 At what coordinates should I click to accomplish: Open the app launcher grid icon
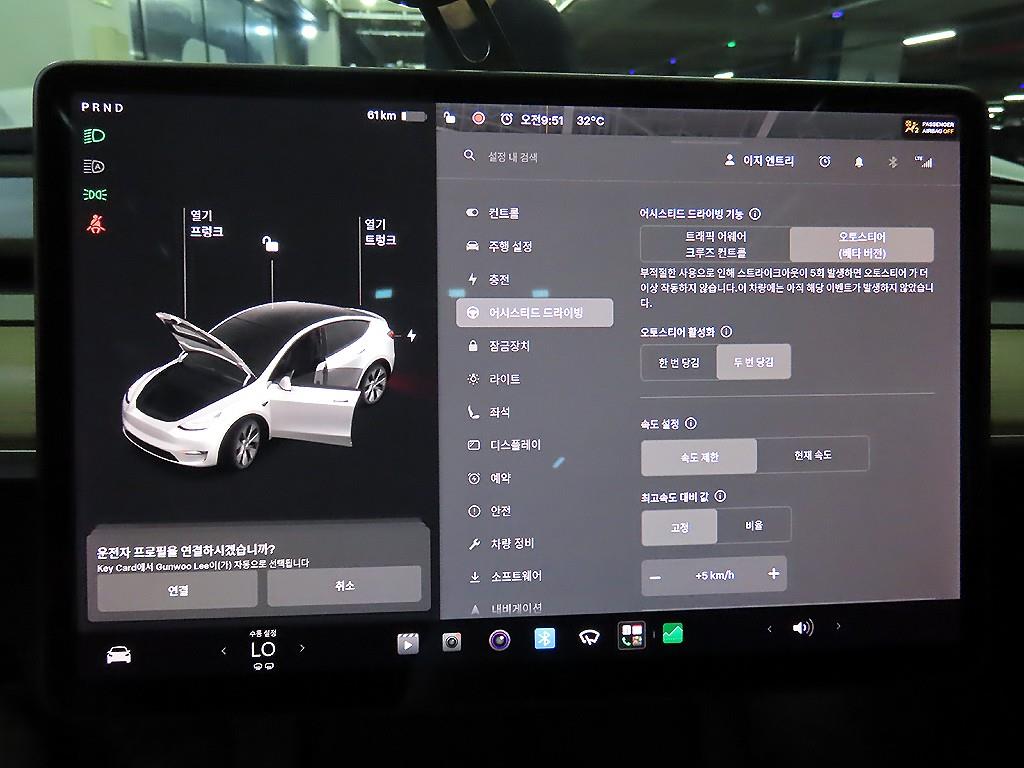(632, 635)
